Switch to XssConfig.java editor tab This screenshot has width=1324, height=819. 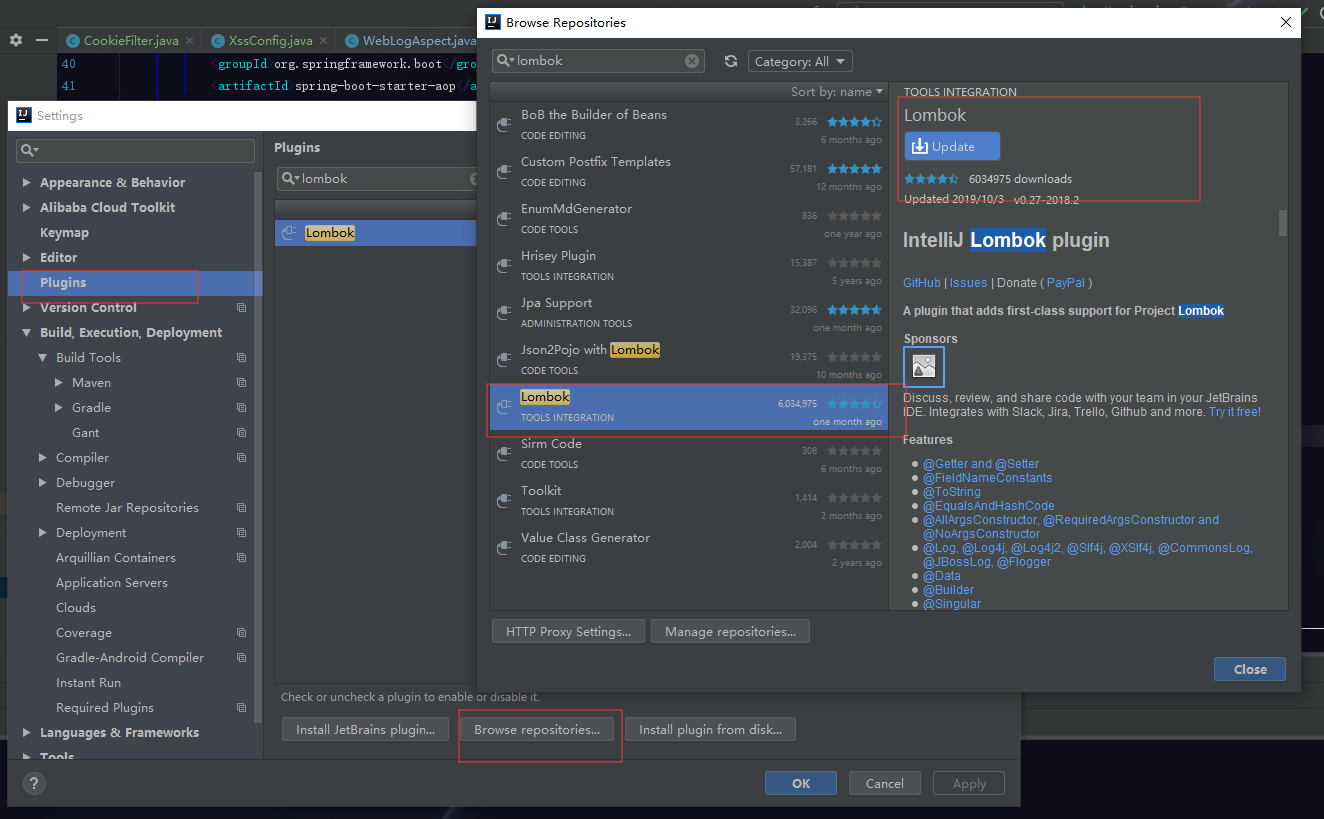pyautogui.click(x=269, y=41)
